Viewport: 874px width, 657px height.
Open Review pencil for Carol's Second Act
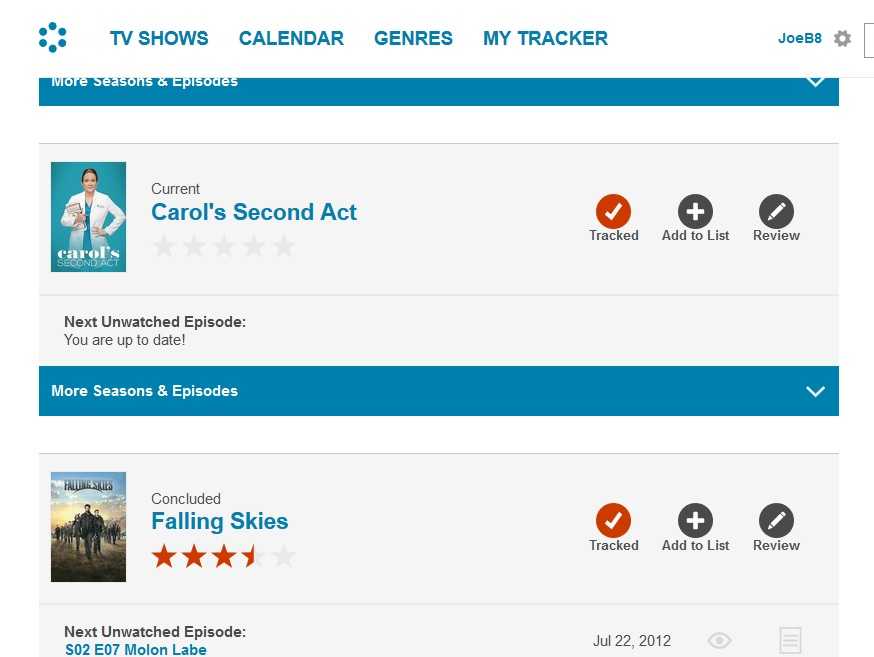[776, 212]
